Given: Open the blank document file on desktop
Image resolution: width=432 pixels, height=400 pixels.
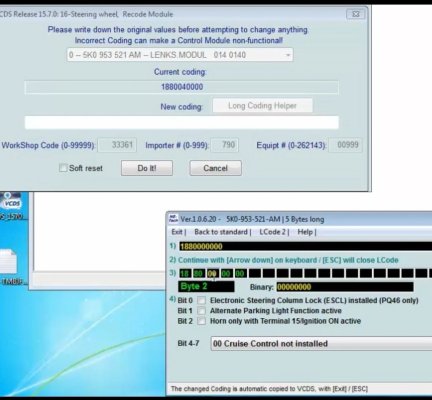Looking at the screenshot, I should click(x=8, y=262).
